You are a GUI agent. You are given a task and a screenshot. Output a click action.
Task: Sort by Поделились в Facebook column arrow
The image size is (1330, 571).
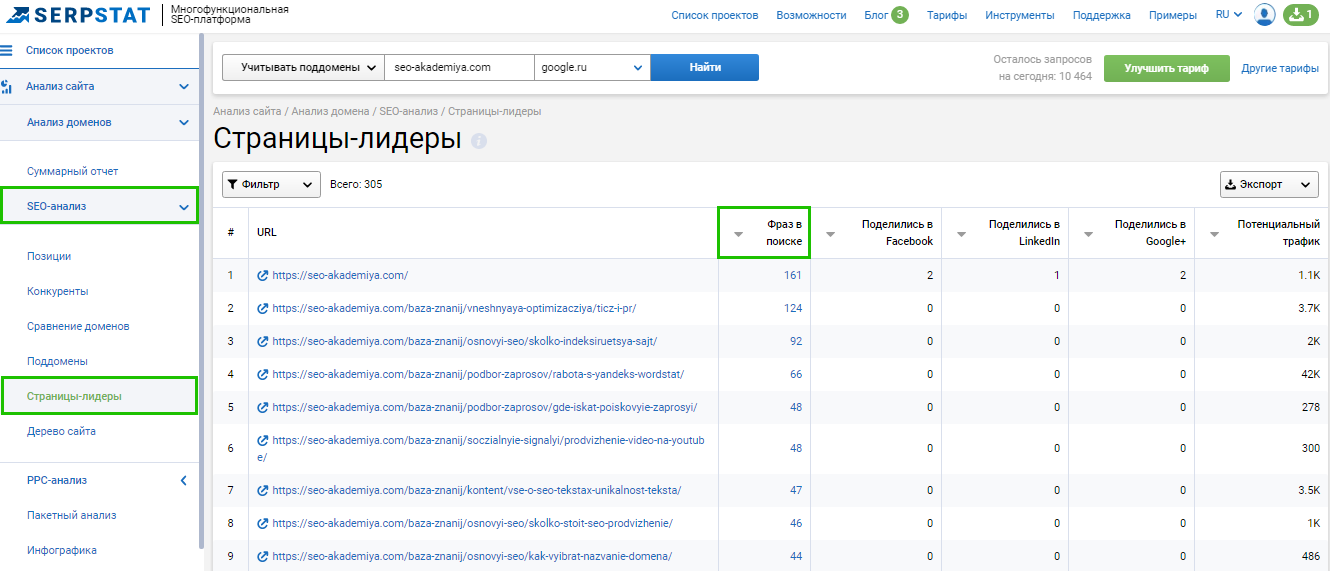(x=830, y=234)
